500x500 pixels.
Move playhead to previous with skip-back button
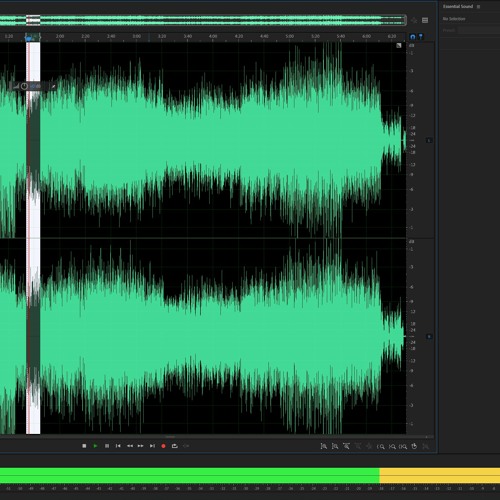(x=118, y=446)
